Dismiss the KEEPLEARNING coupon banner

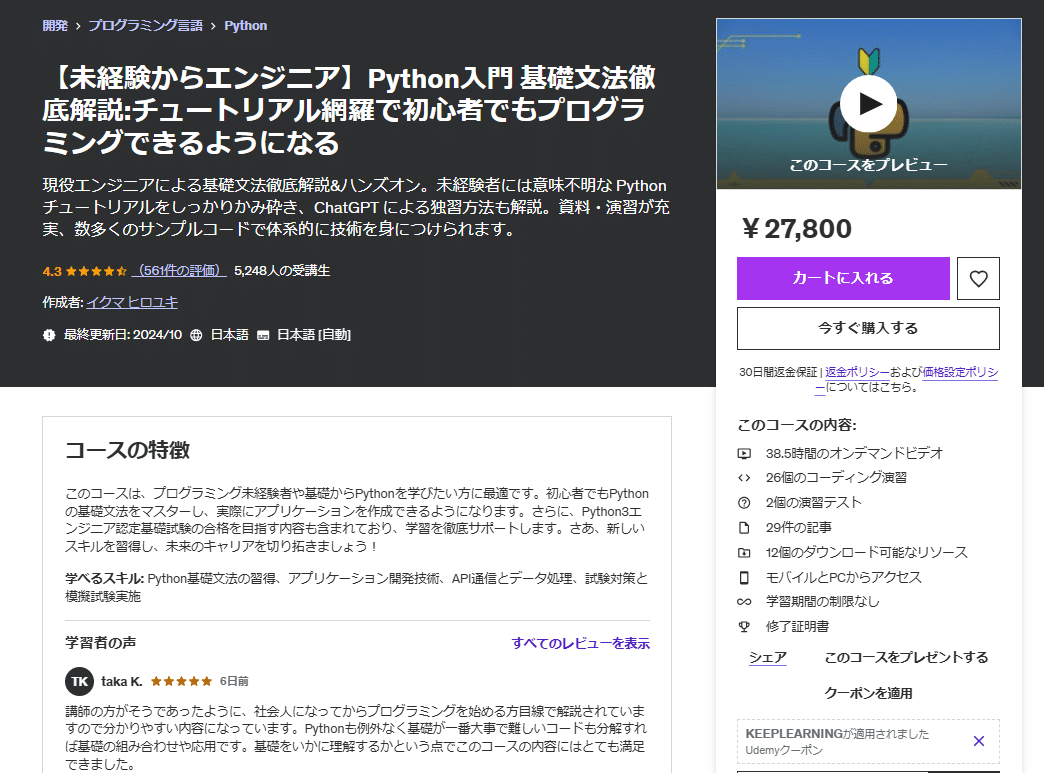pos(977,741)
